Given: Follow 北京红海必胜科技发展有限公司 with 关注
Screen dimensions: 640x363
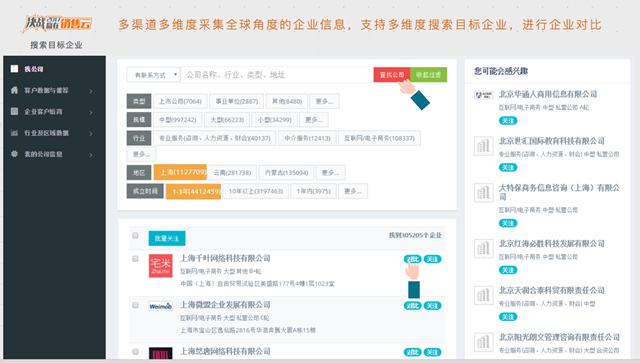Looking at the screenshot, I should 508,270.
